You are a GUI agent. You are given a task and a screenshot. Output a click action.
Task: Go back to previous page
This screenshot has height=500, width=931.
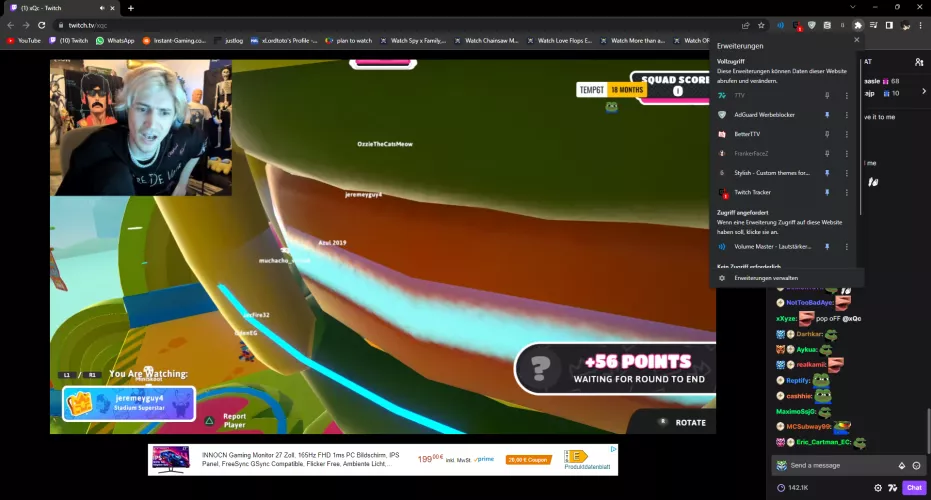tap(11, 26)
